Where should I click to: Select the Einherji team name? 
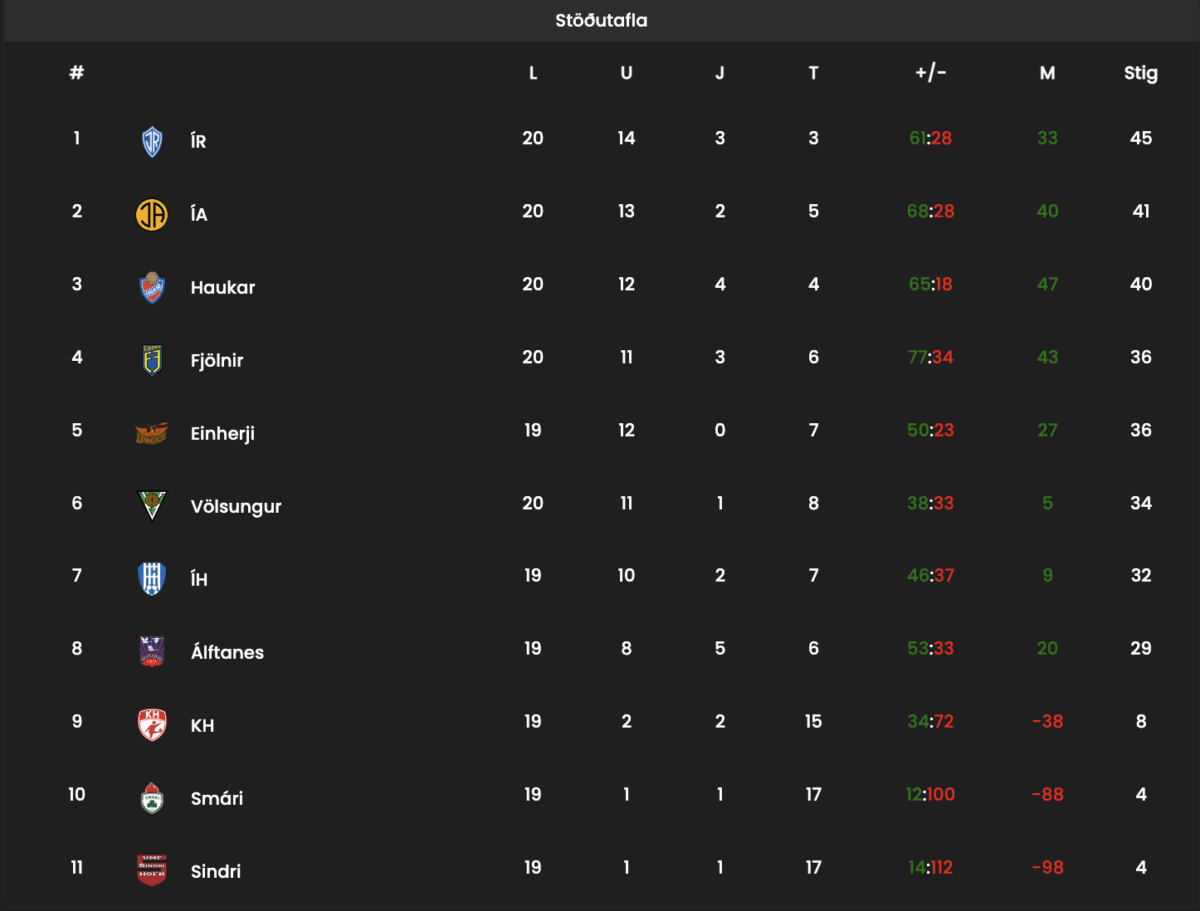pyautogui.click(x=223, y=434)
